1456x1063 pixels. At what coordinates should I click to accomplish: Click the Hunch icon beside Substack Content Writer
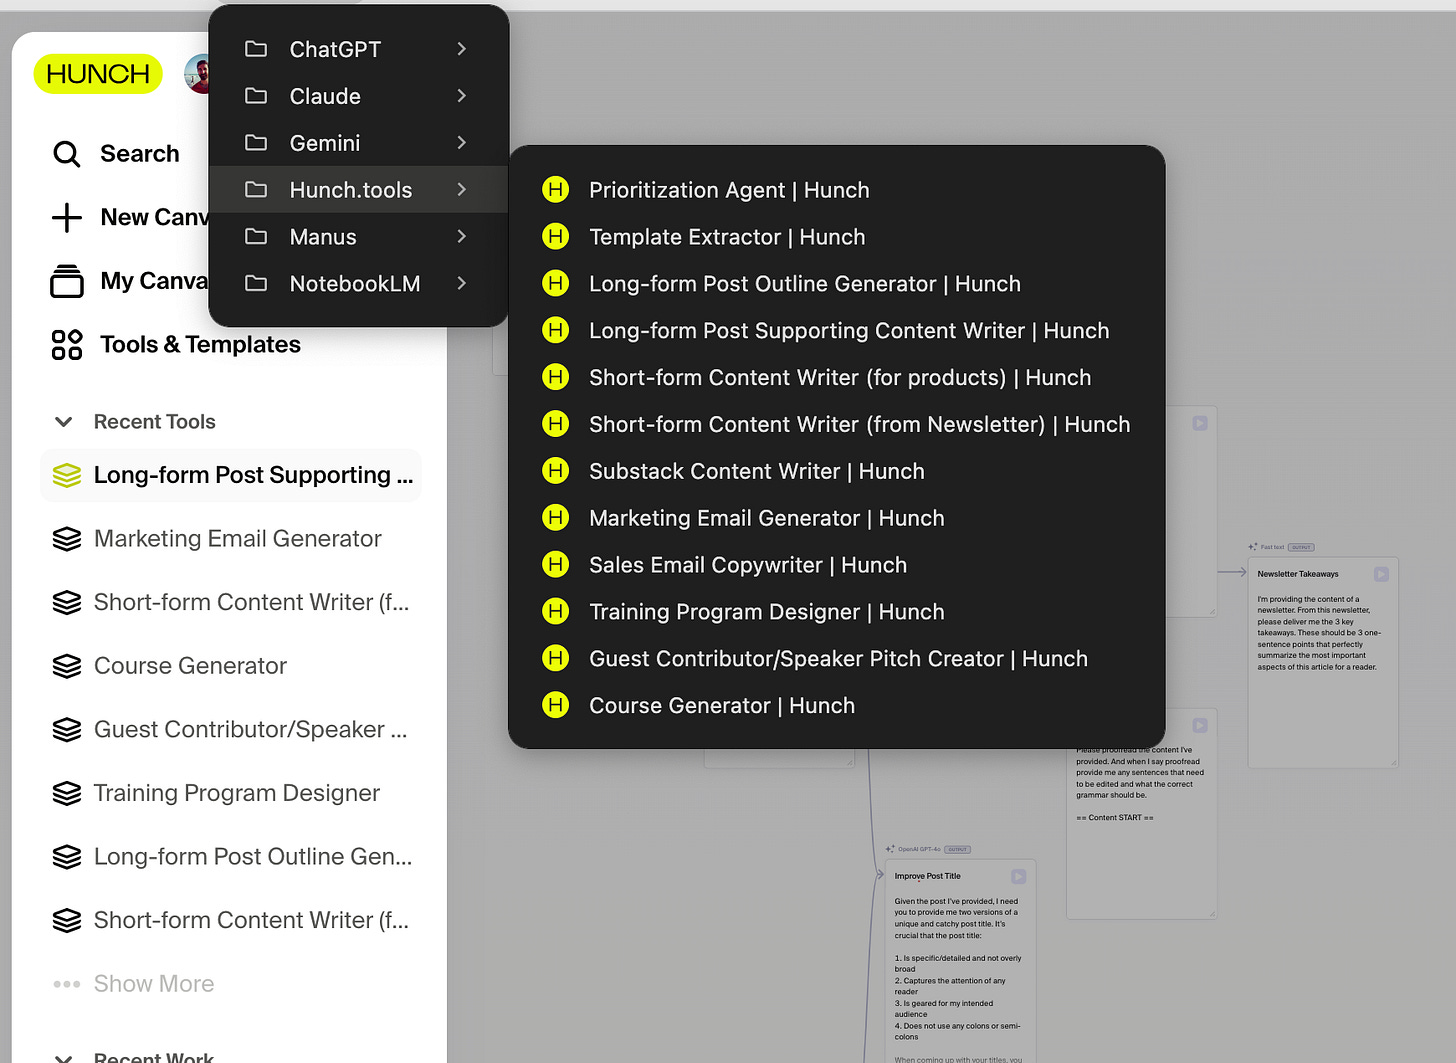pos(555,471)
